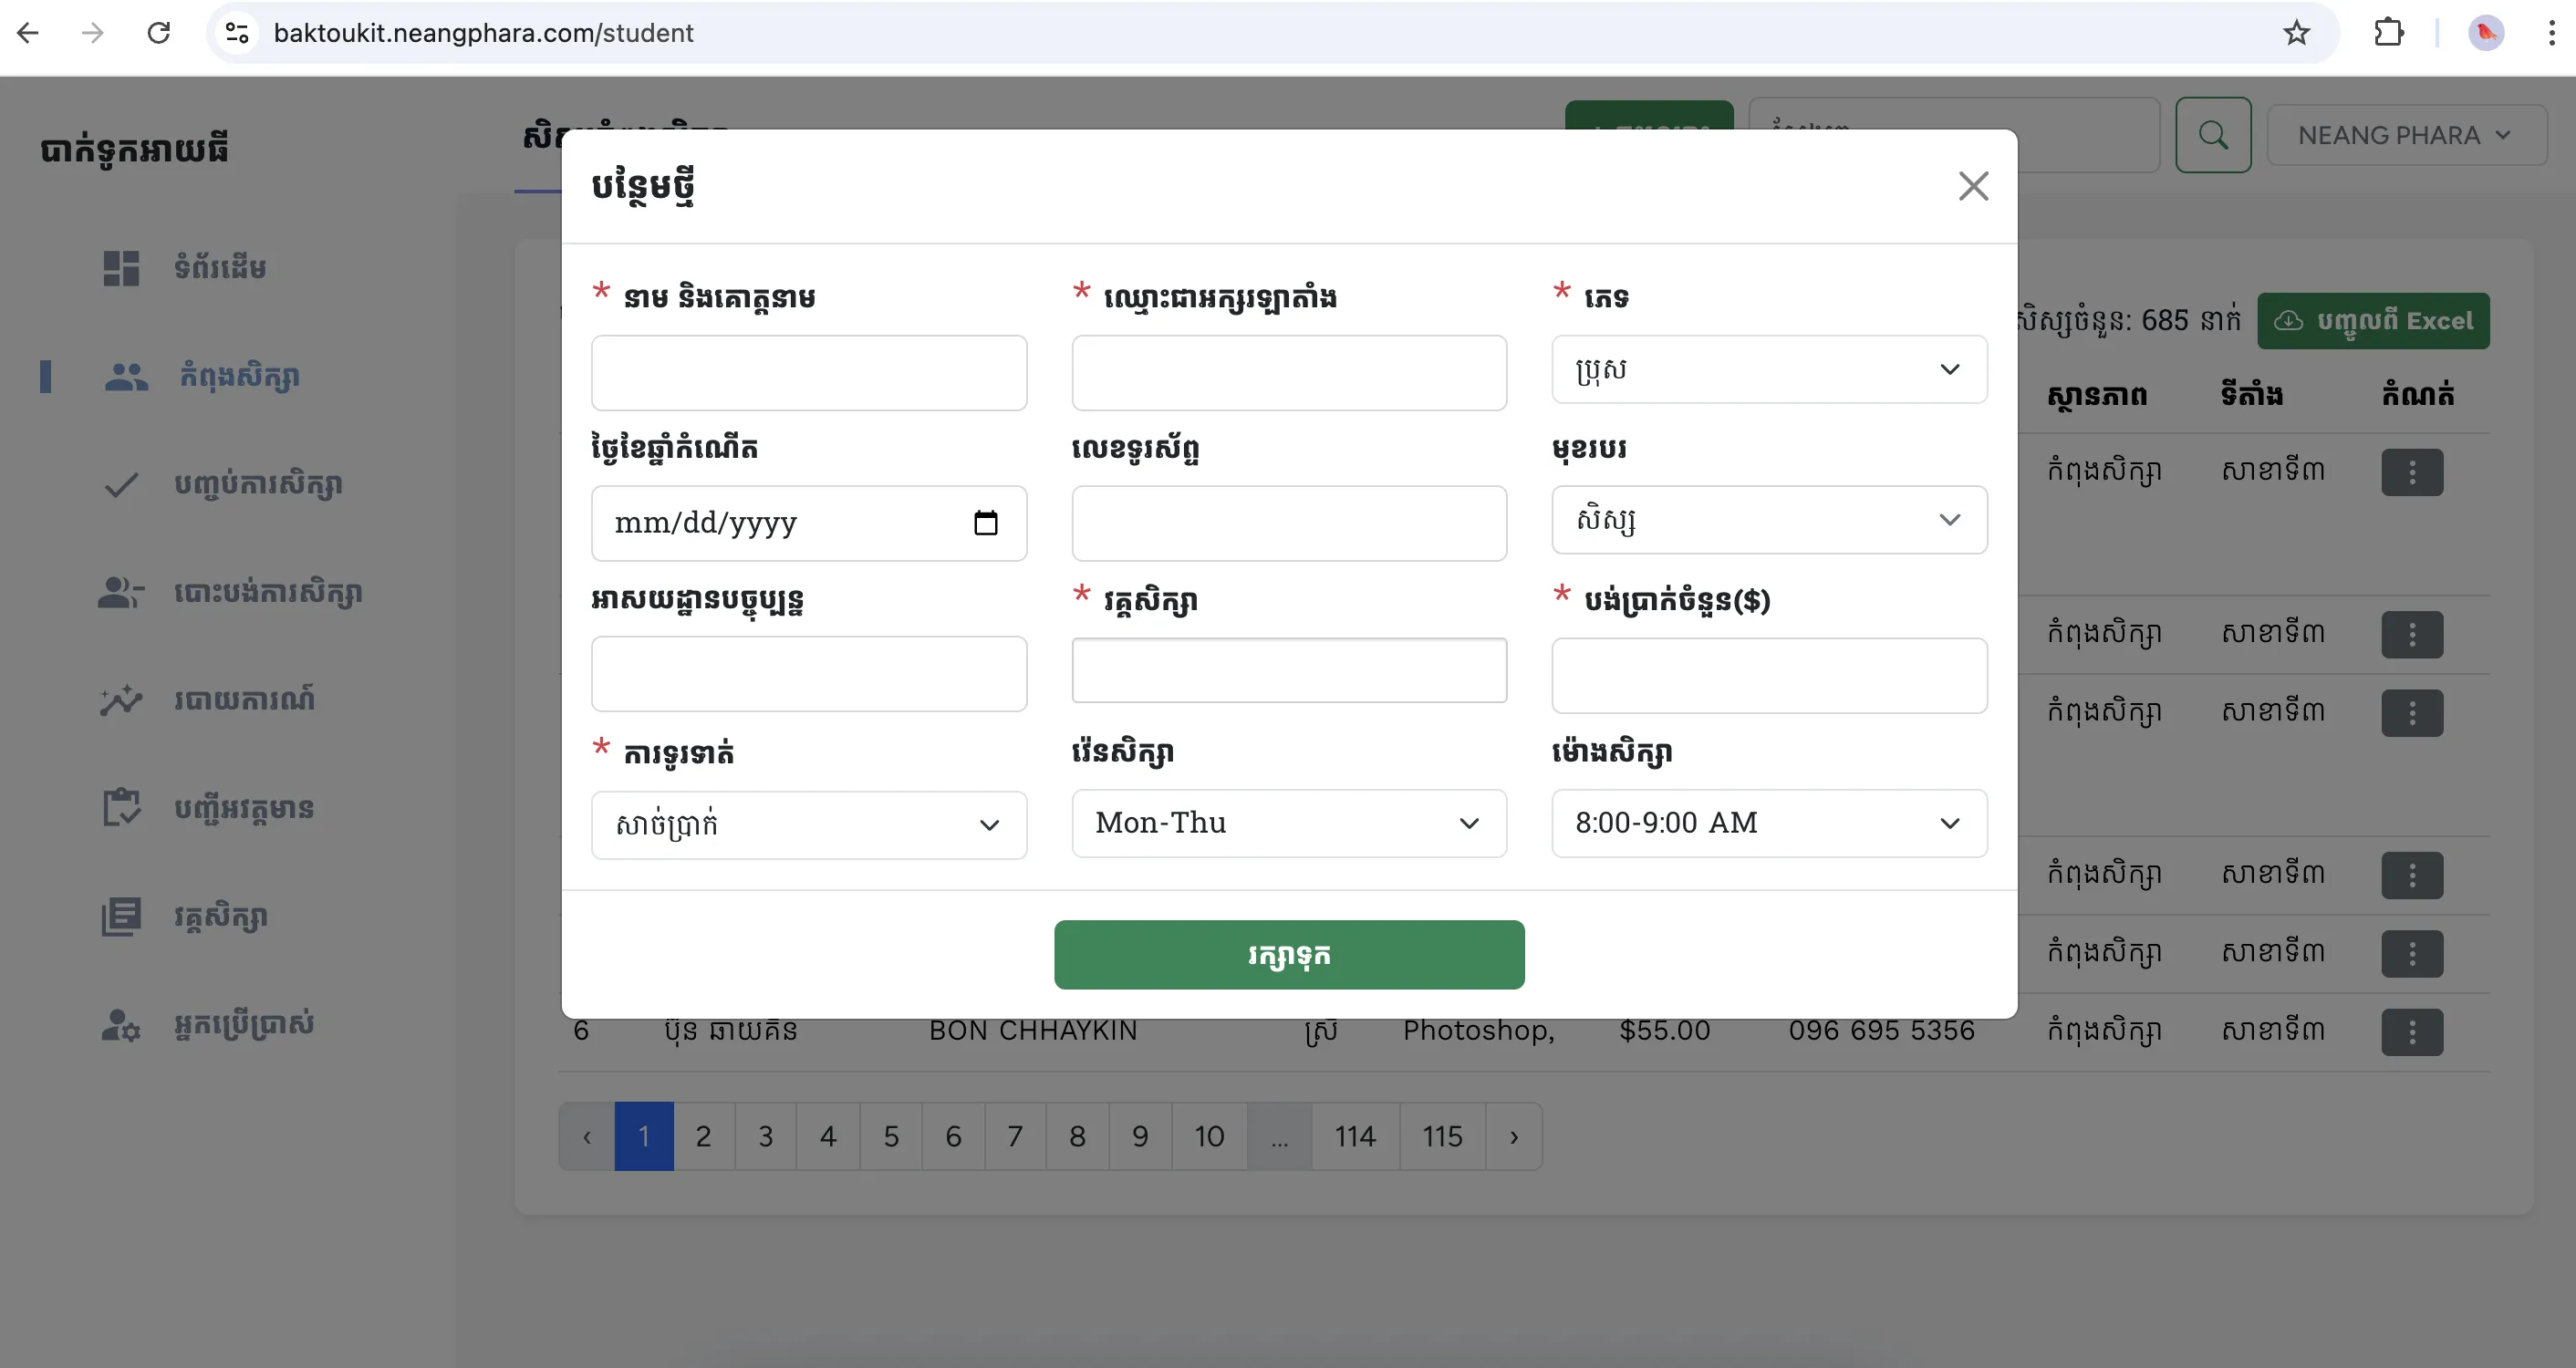Click the Latin name input field
The width and height of the screenshot is (2576, 1368).
pyautogui.click(x=1288, y=373)
